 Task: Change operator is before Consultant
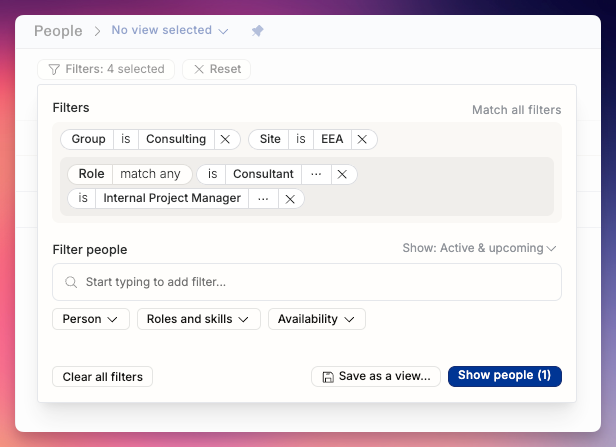point(212,174)
